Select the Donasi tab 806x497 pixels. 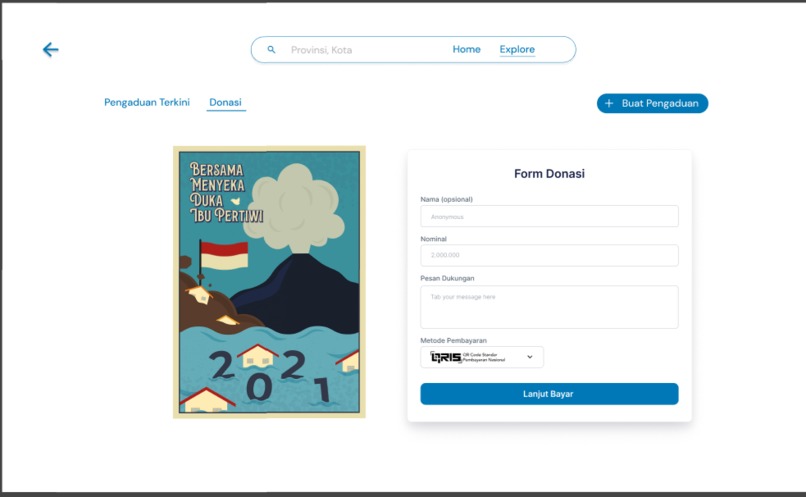point(225,102)
